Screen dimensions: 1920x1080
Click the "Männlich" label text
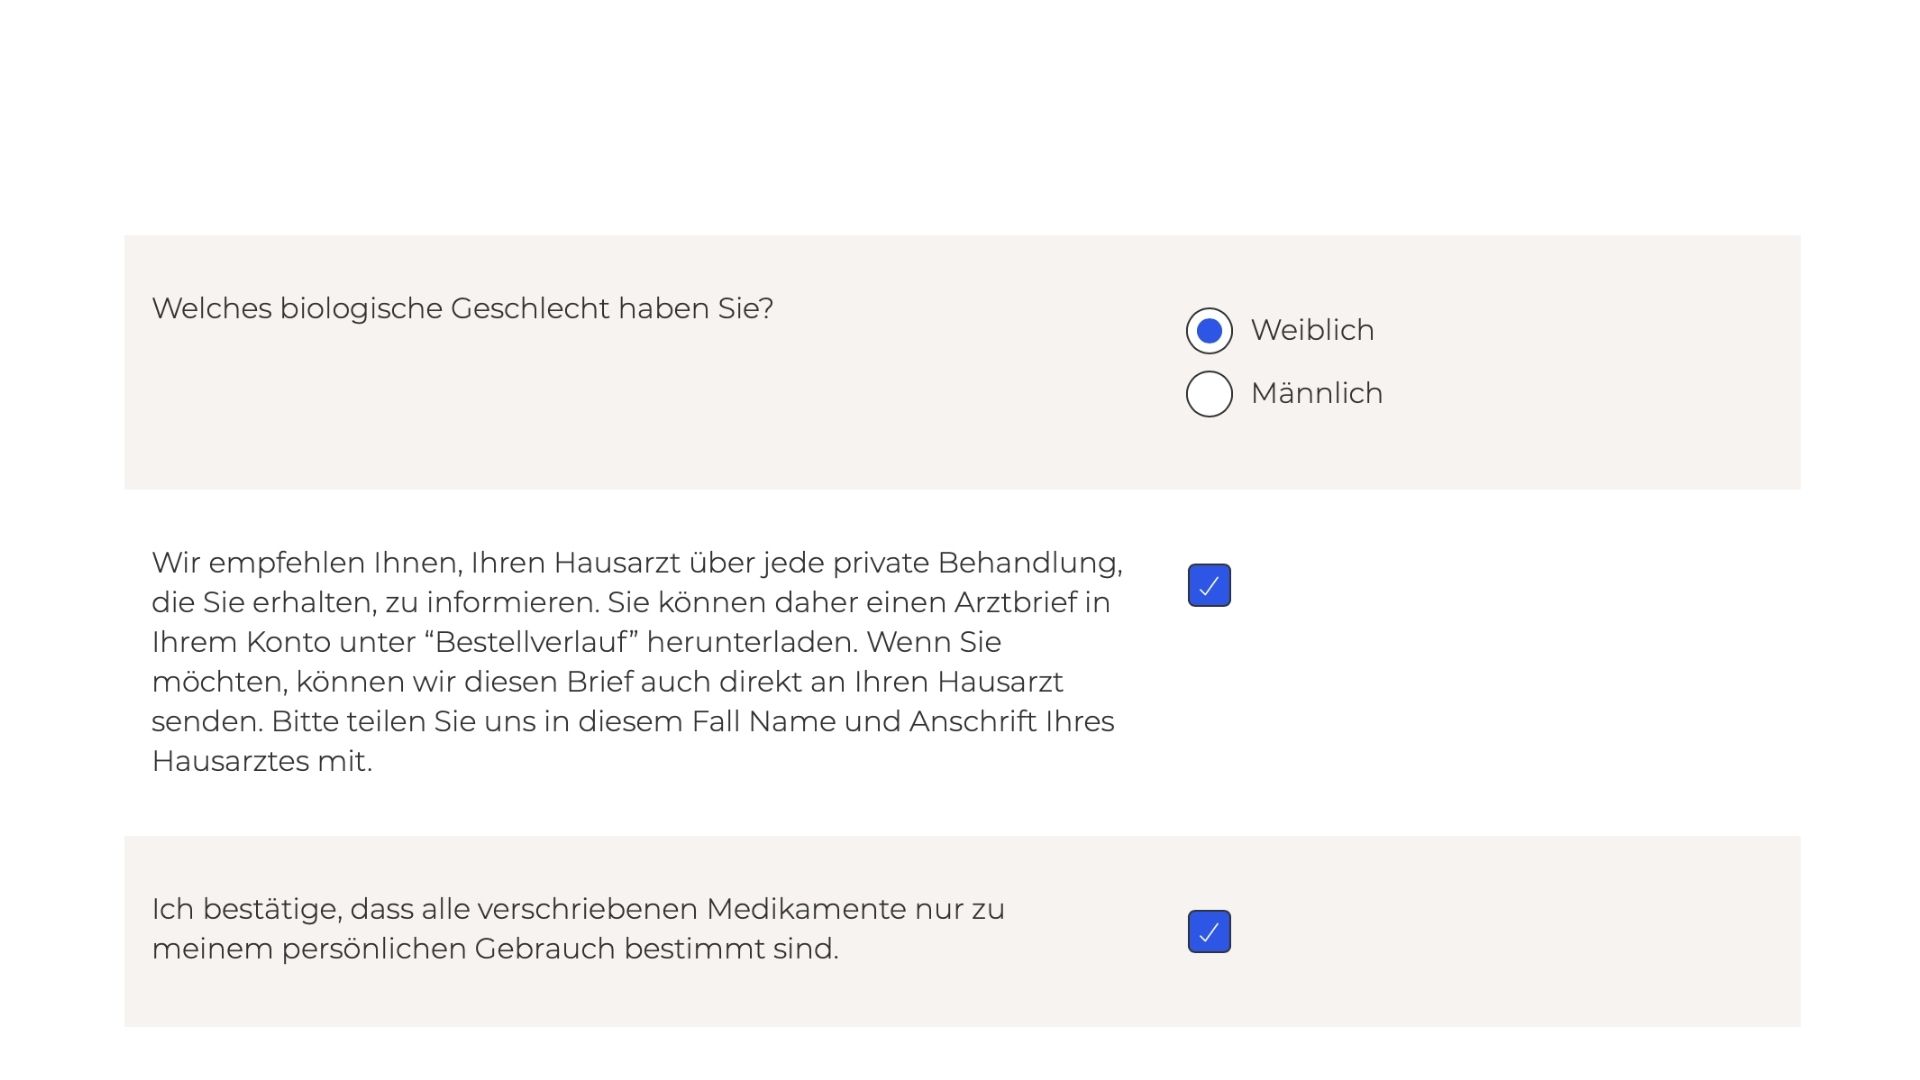click(1316, 394)
